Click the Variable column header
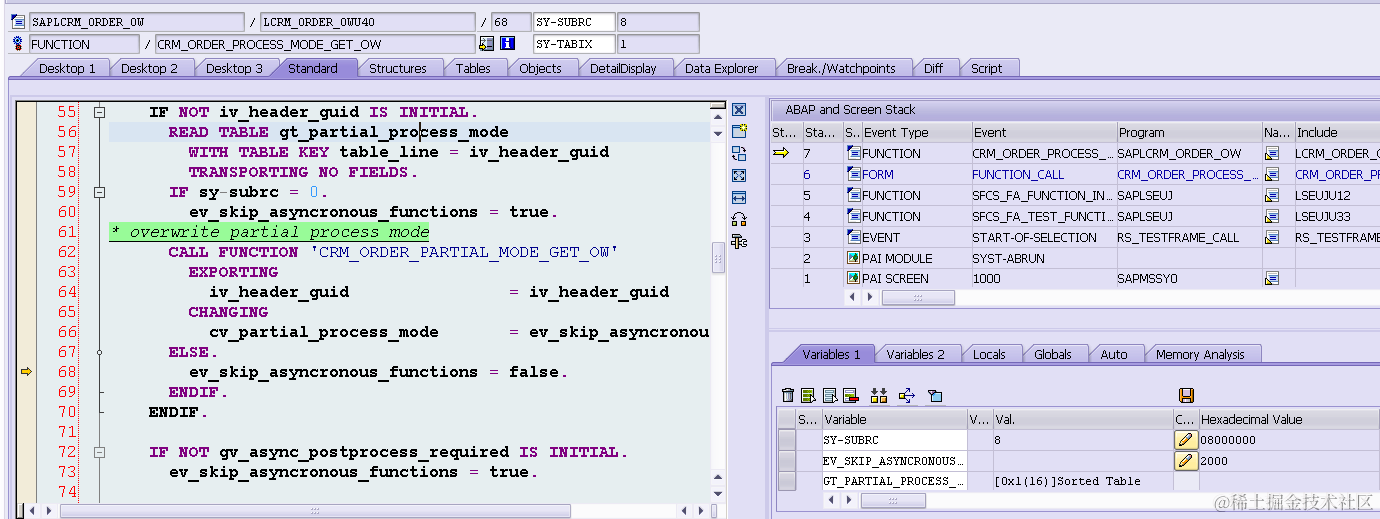 (x=893, y=419)
